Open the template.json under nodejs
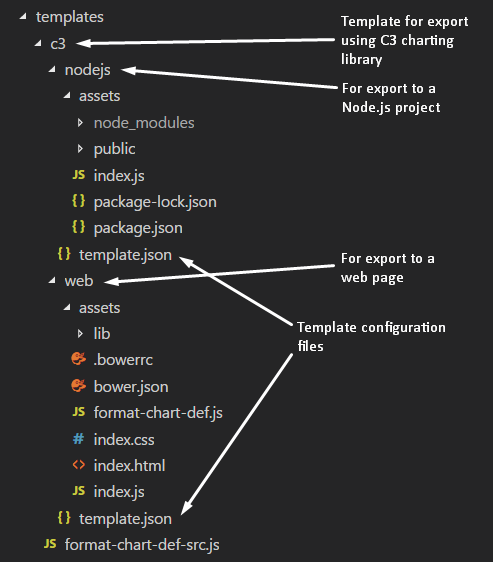Screen dimensions: 493x562 [125, 255]
